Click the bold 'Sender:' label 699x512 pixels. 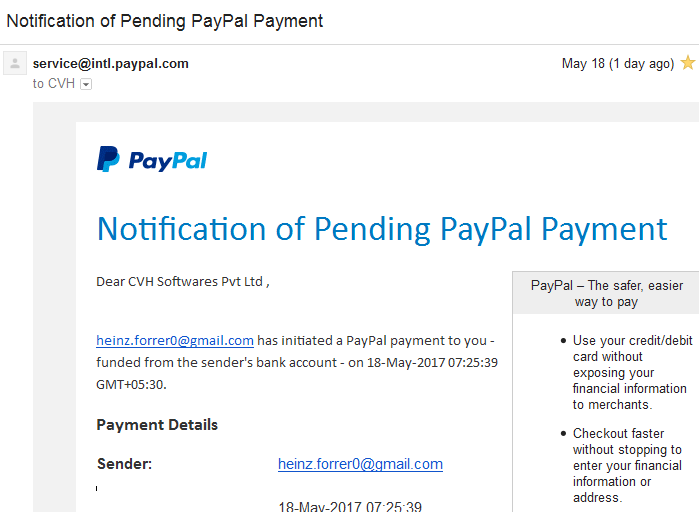pyautogui.click(x=124, y=464)
